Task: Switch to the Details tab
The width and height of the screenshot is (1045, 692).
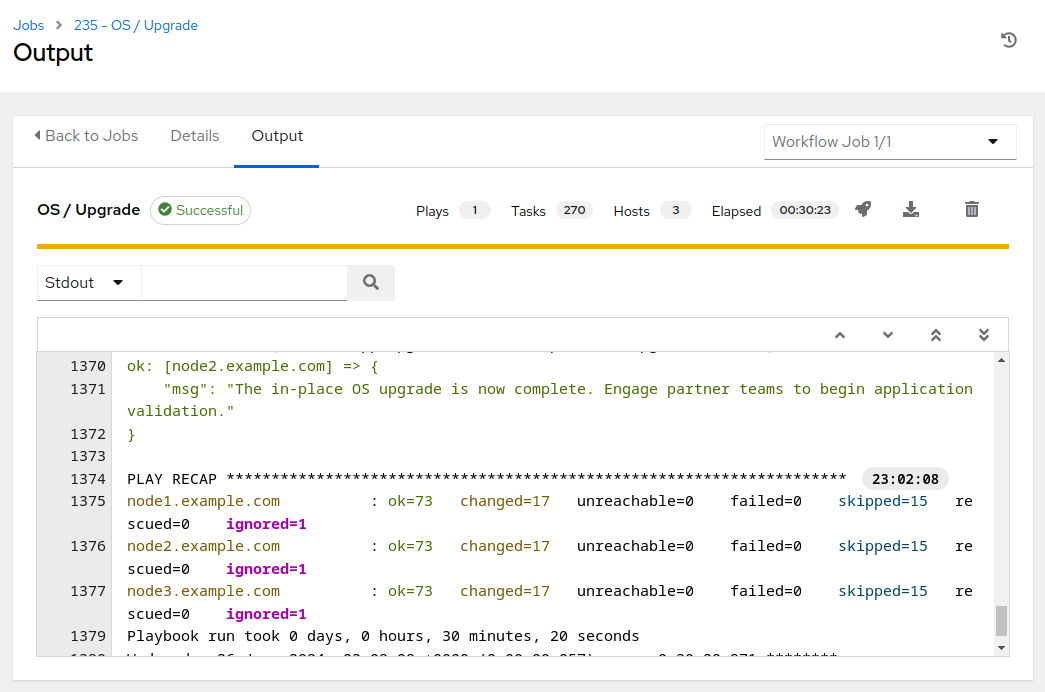Action: 195,136
